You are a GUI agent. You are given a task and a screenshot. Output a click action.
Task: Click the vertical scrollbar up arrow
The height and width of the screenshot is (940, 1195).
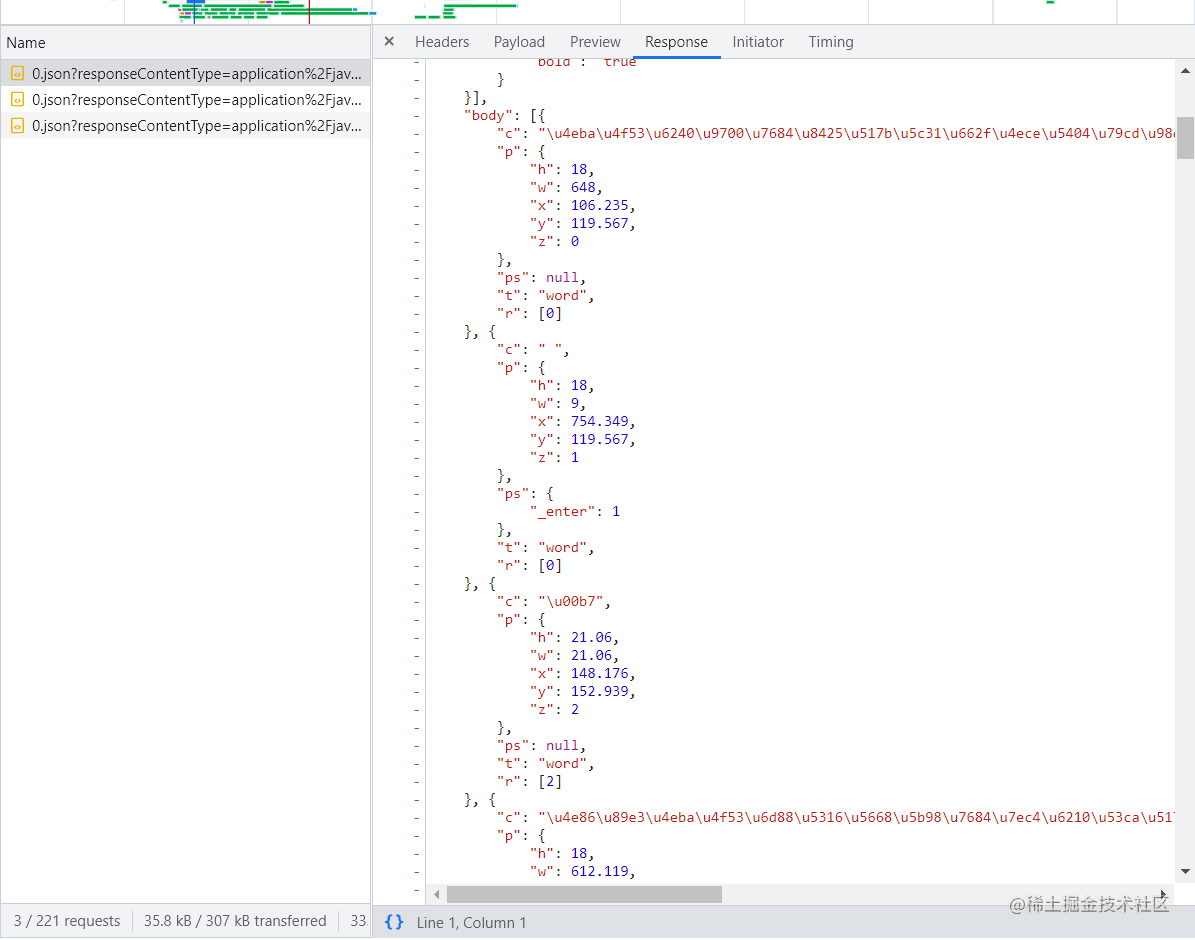[1185, 71]
